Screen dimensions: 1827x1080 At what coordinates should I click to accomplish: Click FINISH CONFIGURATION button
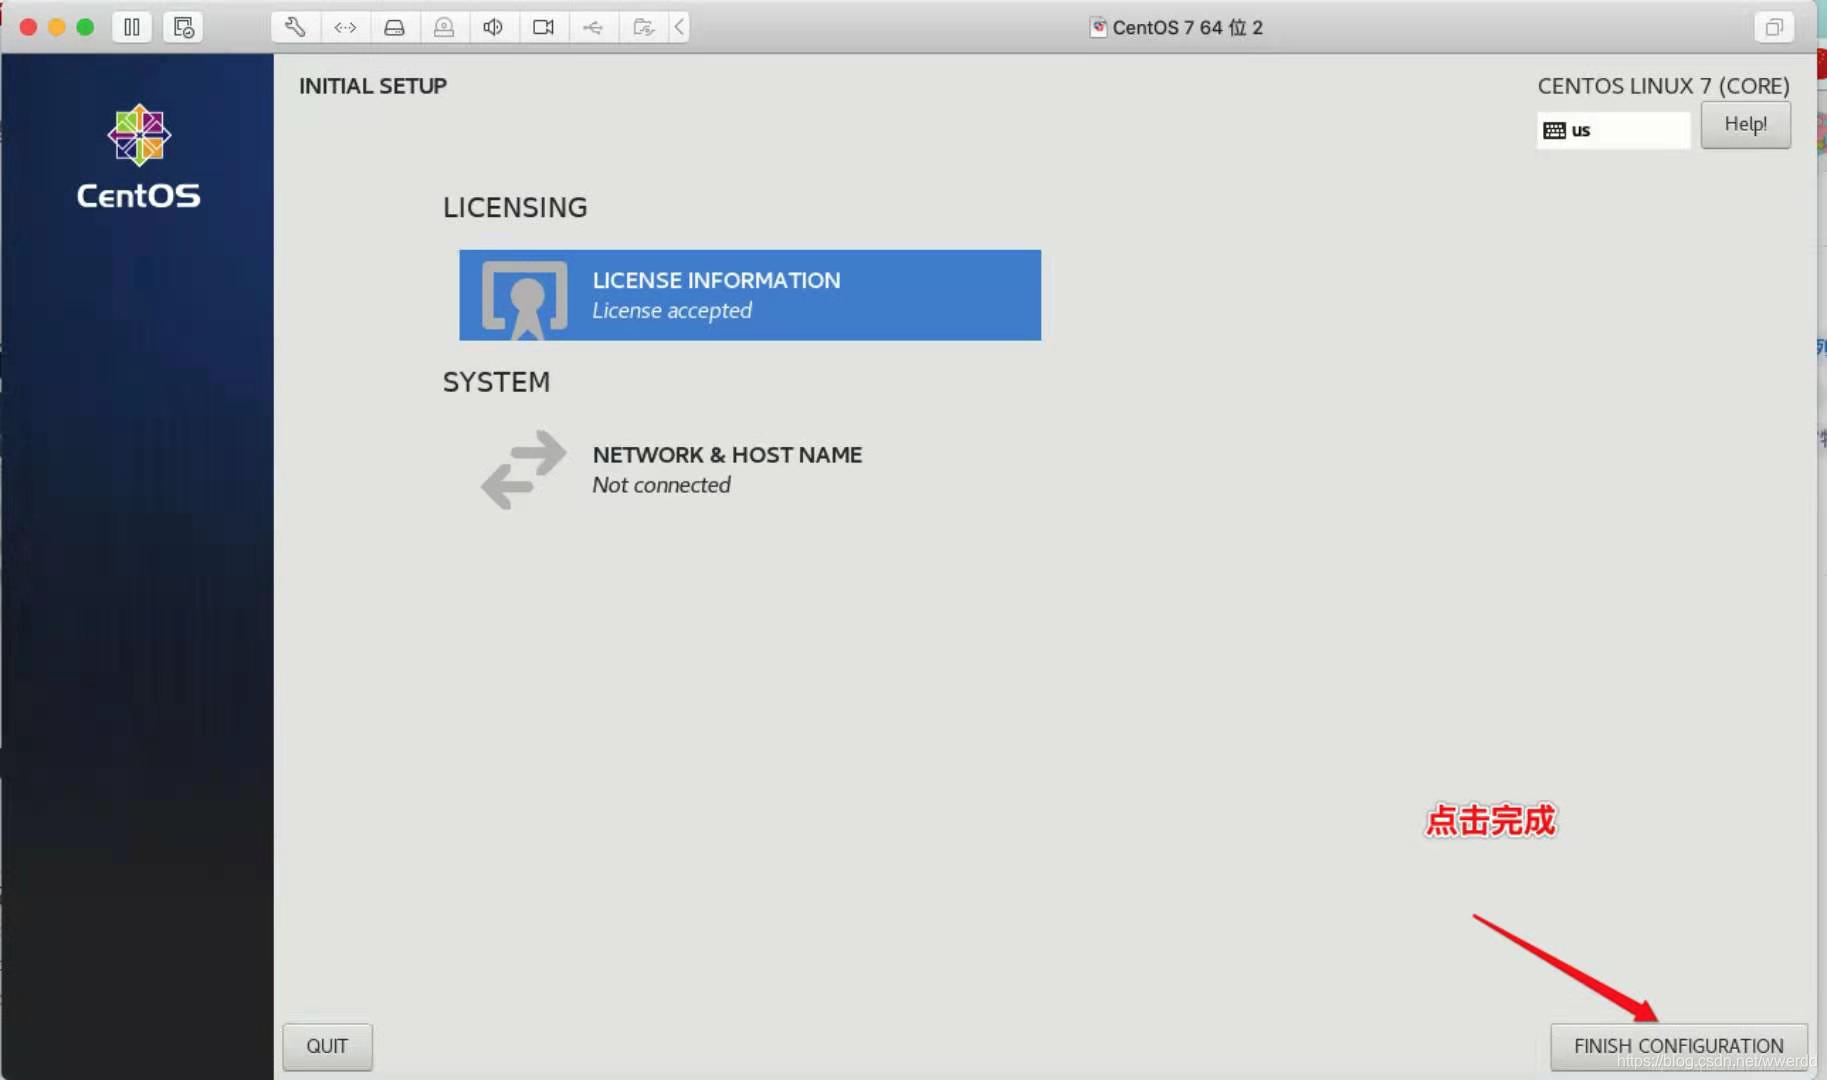[1679, 1046]
